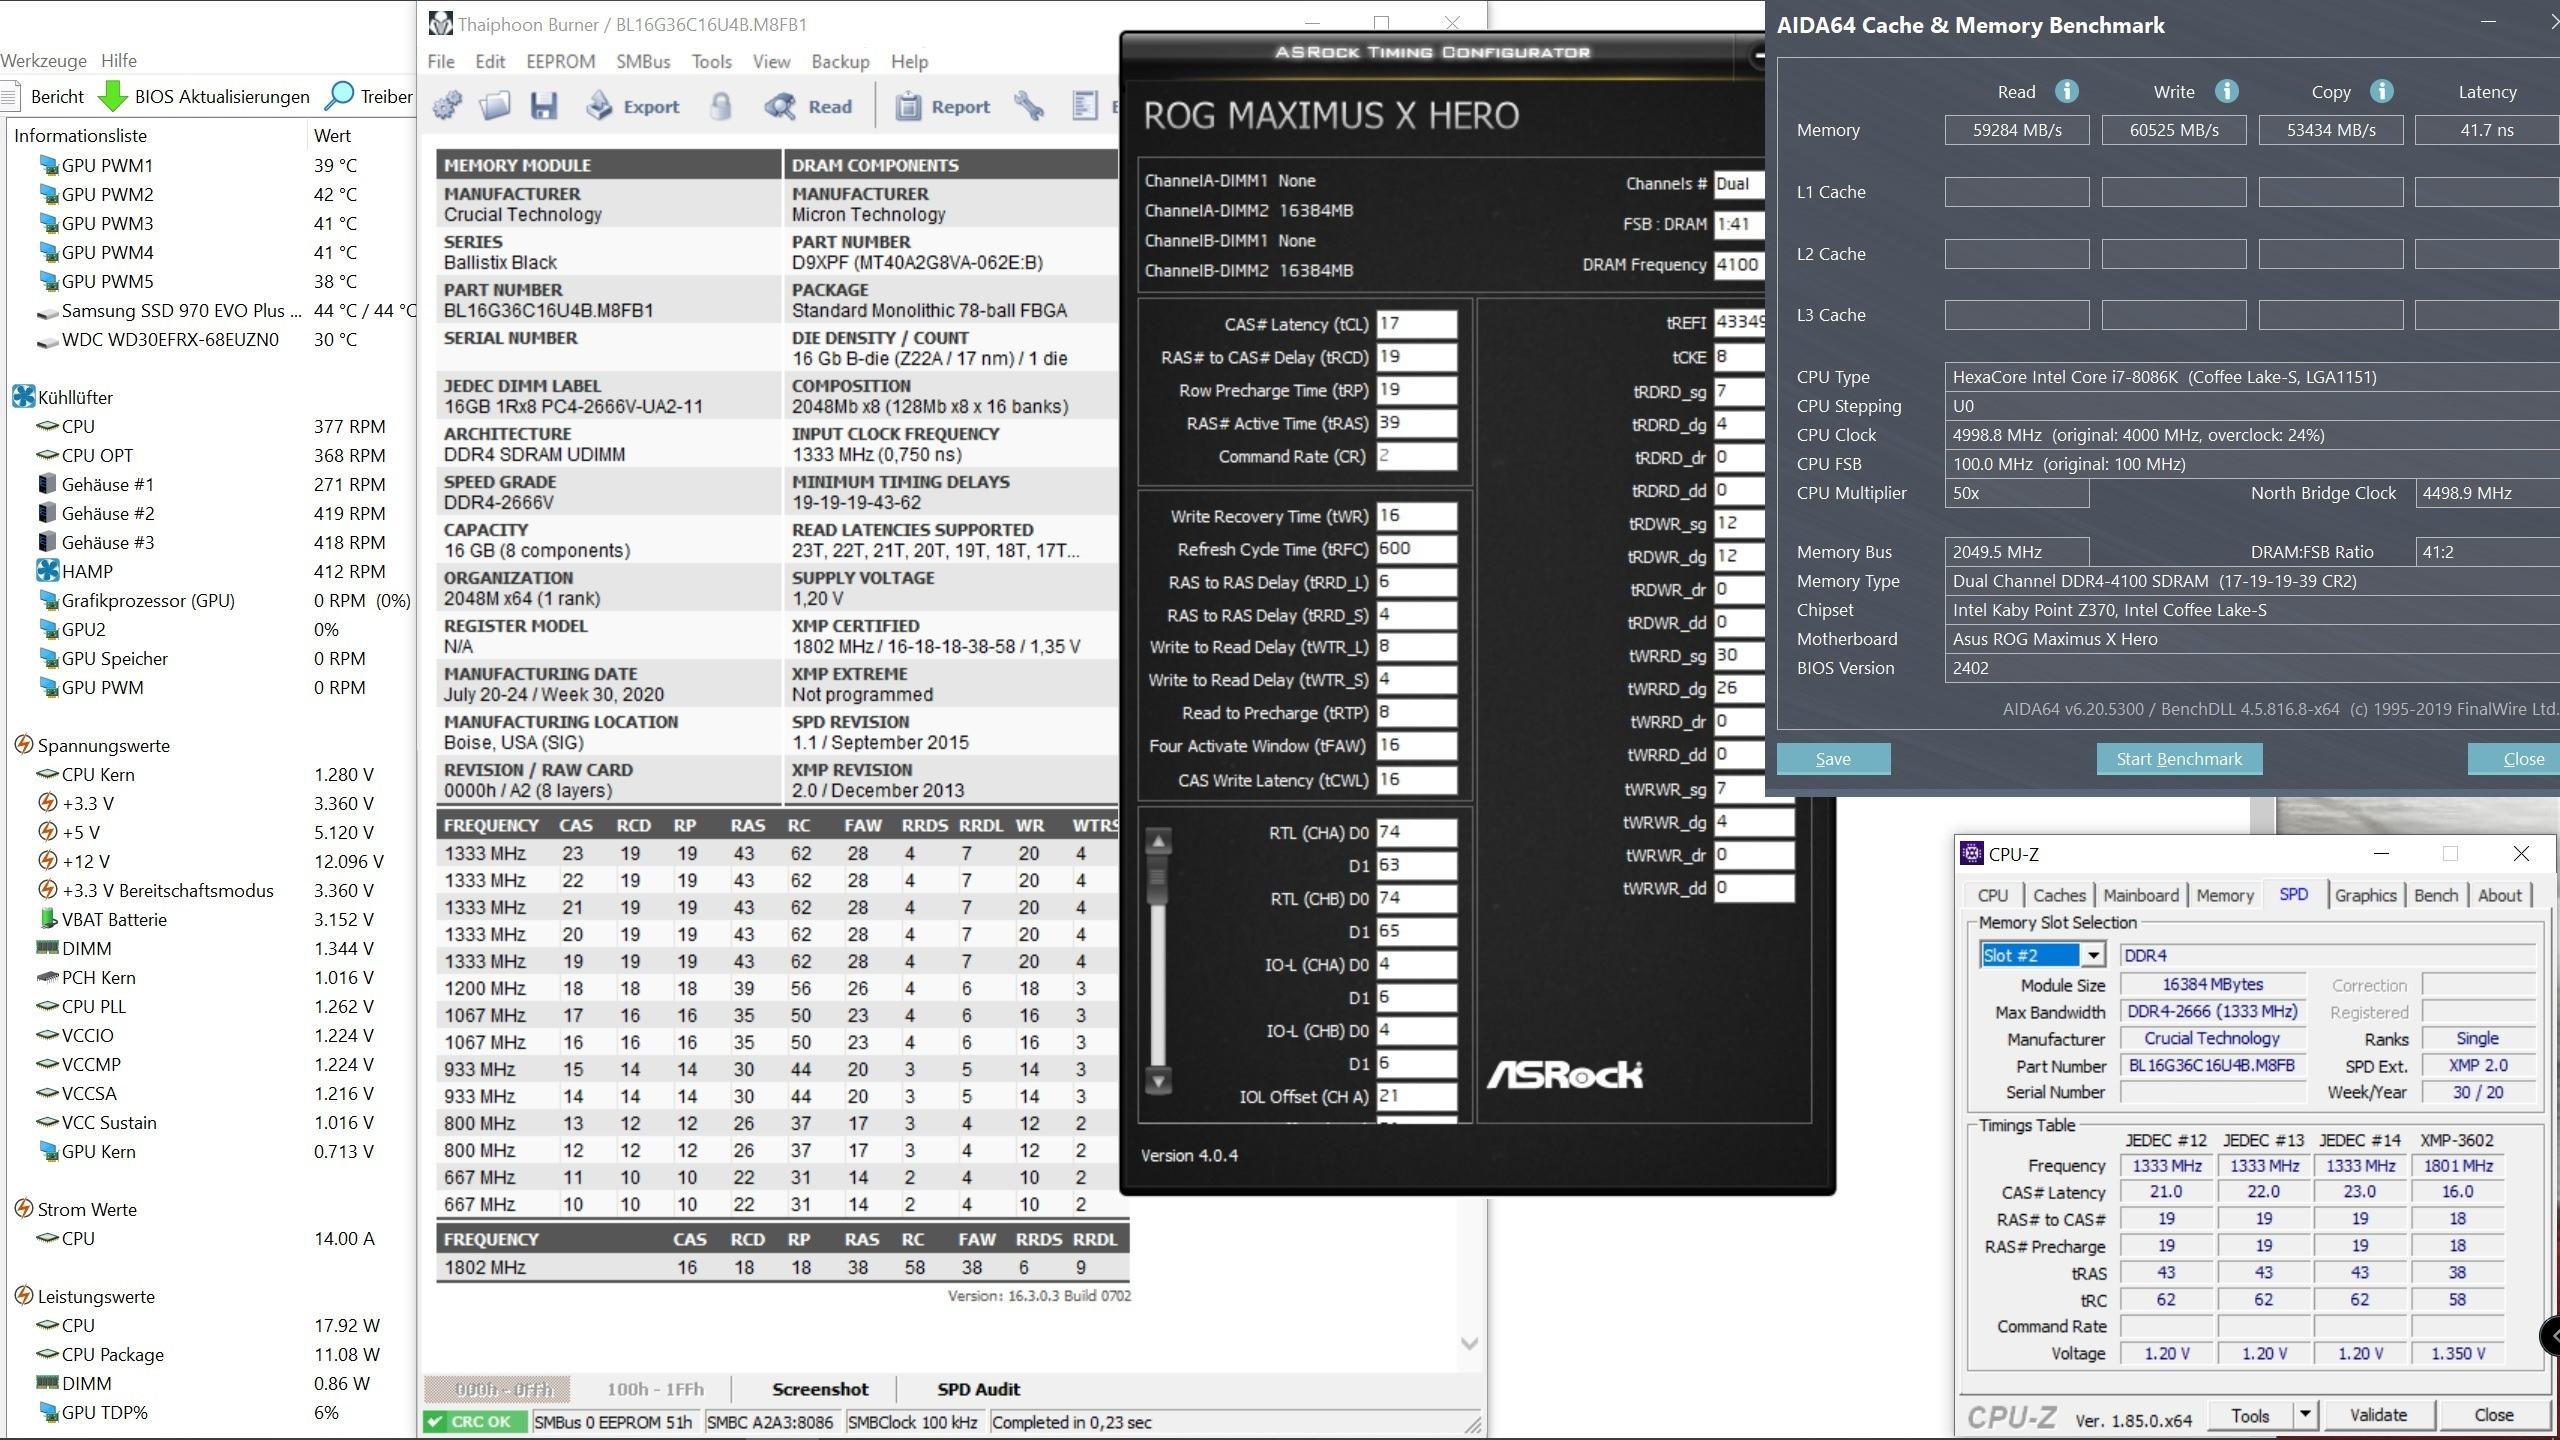The width and height of the screenshot is (2560, 1440).
Task: Click the Refresh Cycle Time (tRFC) field
Action: point(1416,549)
